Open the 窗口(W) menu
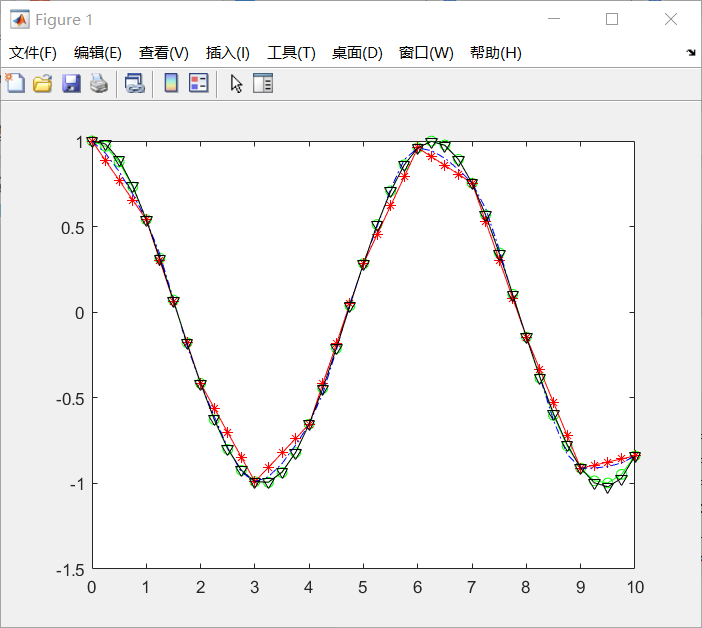 426,53
